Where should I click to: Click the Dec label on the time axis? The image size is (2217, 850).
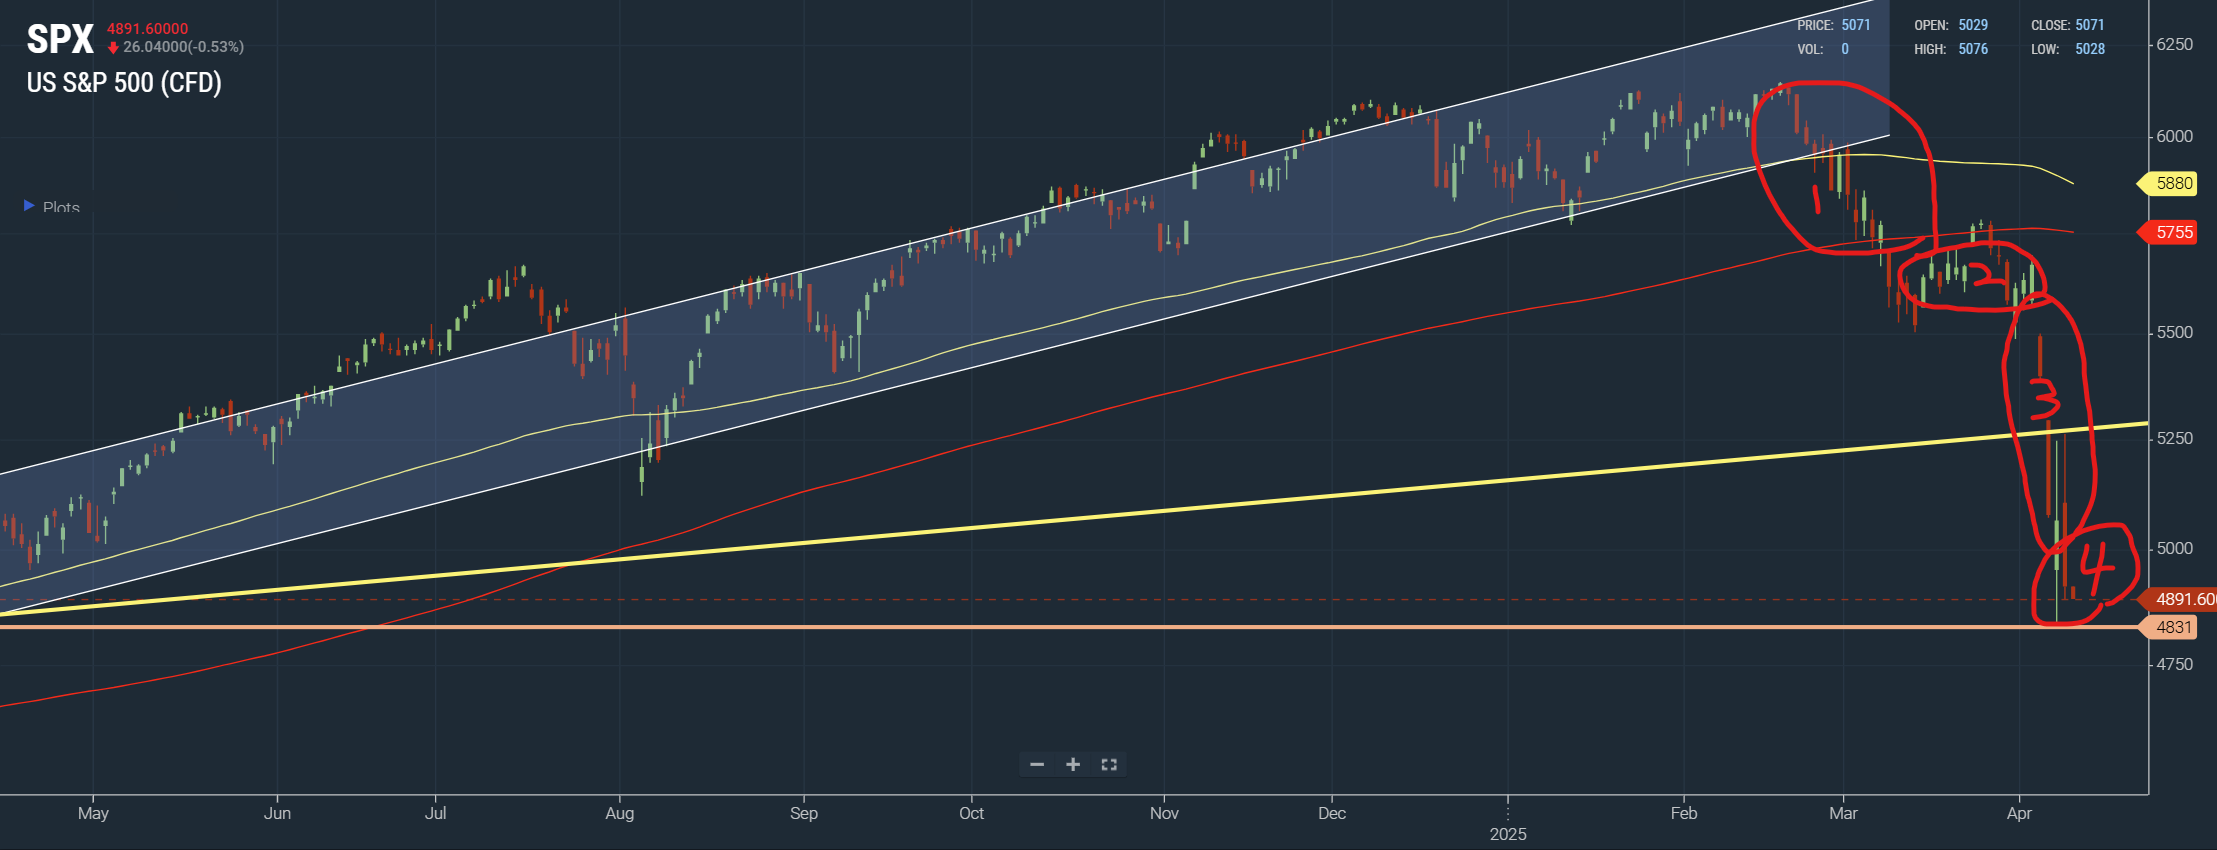click(1331, 813)
